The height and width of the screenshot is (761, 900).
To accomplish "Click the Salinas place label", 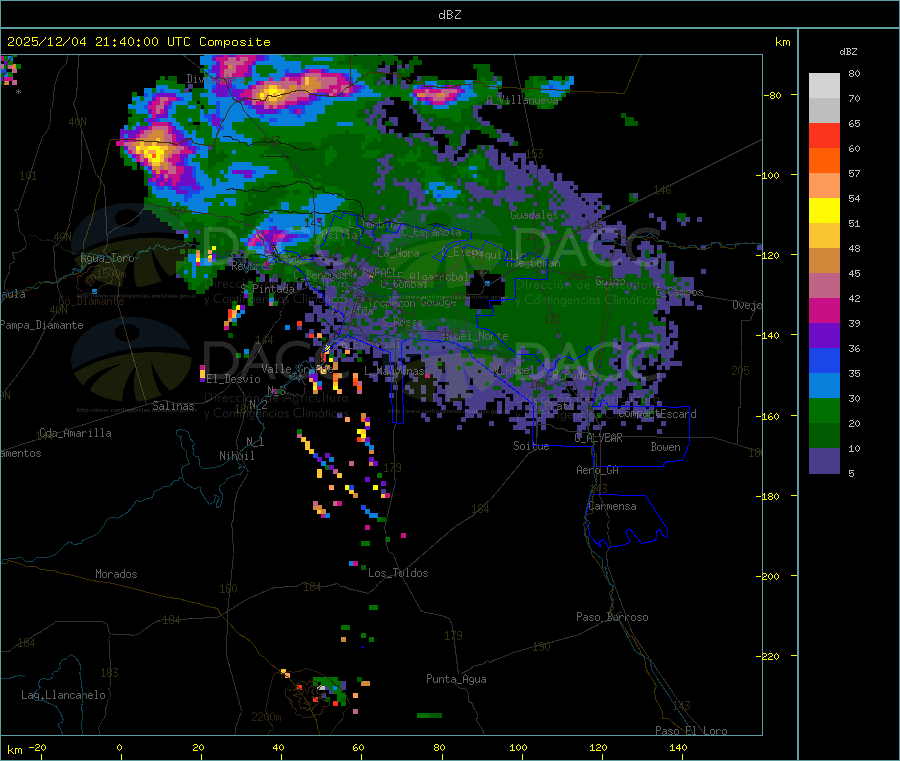I will (173, 406).
